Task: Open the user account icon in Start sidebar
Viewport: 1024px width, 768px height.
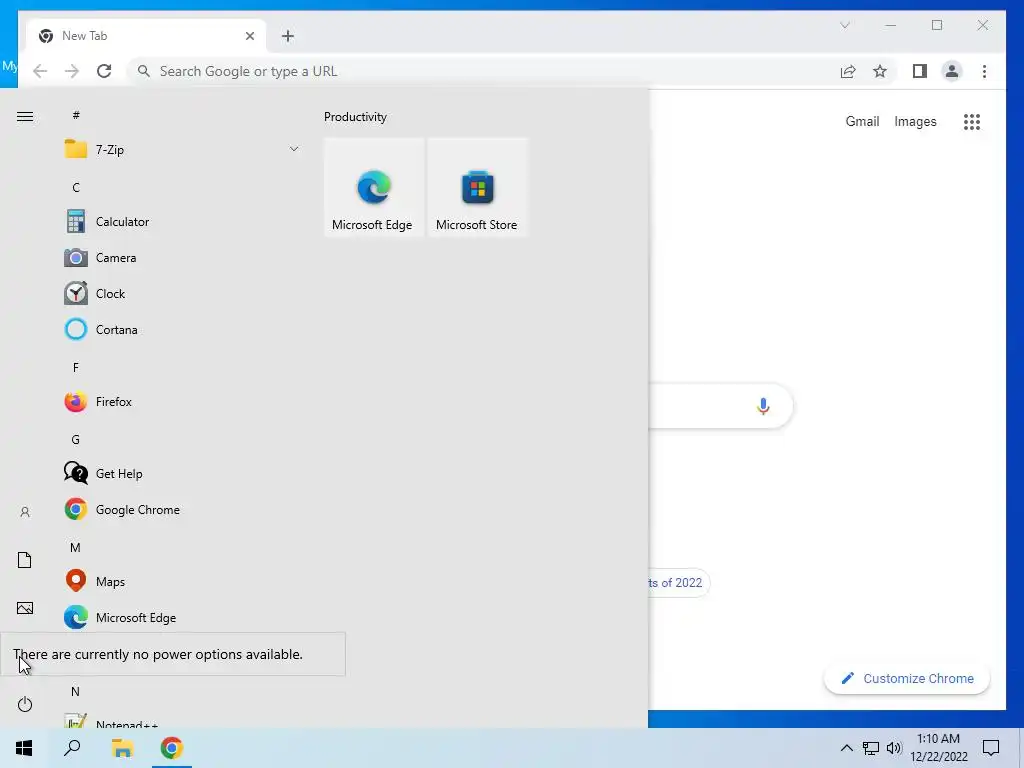Action: click(25, 512)
